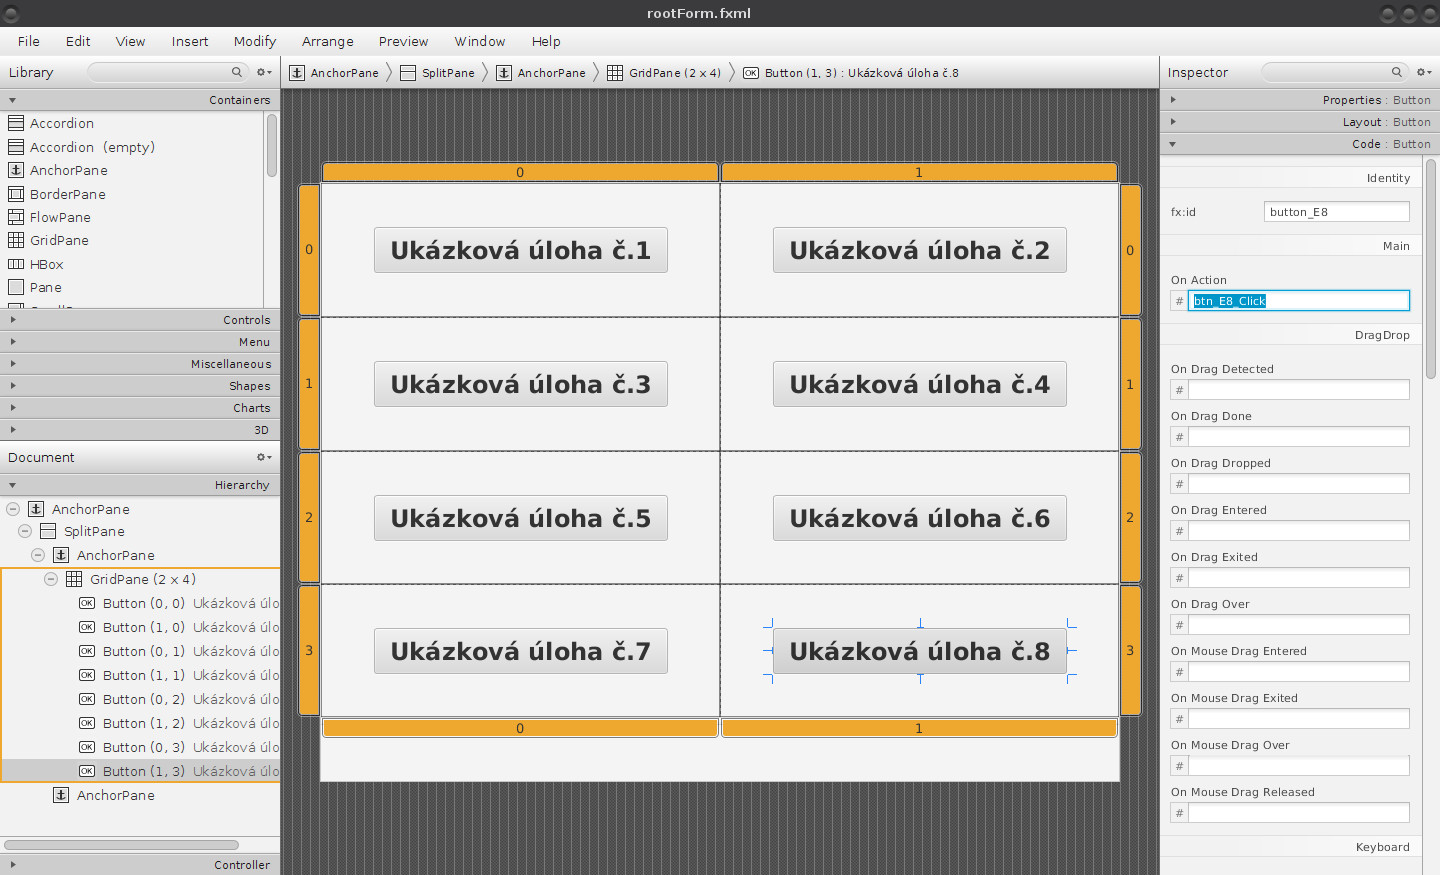Click the fx:id field containing button_E8

[1337, 212]
